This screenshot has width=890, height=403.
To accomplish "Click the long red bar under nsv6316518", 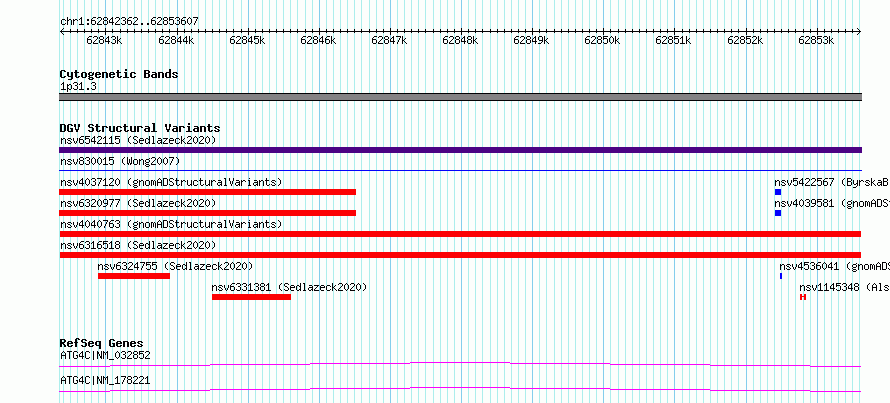I will click(460, 255).
